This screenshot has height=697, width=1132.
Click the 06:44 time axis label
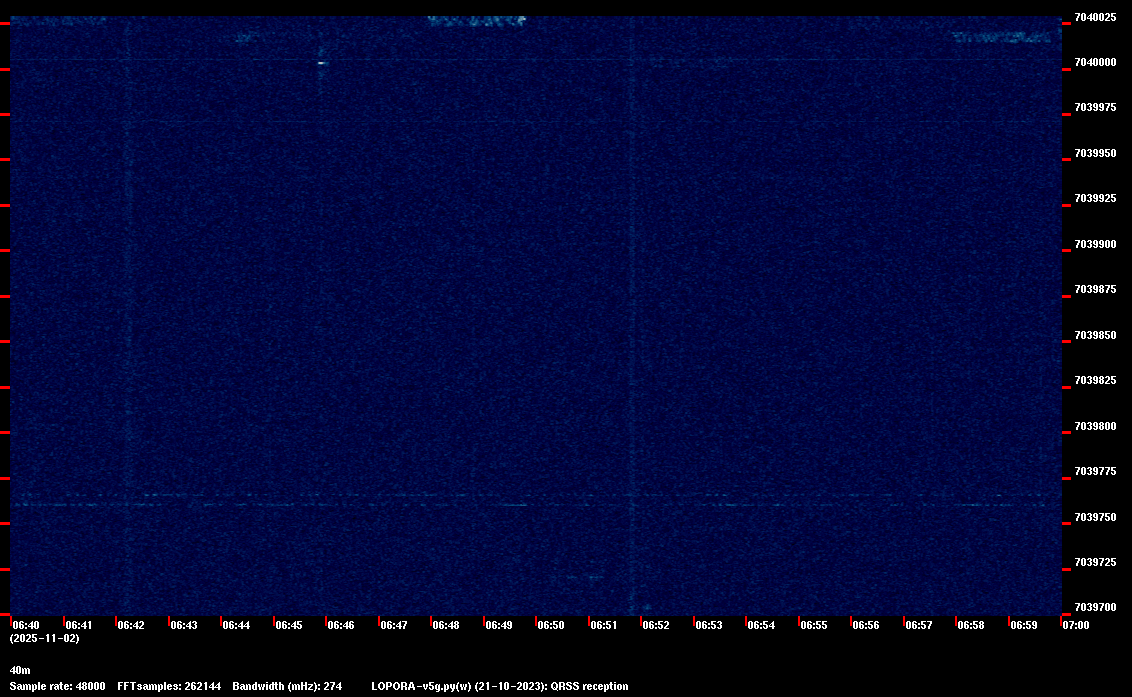236,625
